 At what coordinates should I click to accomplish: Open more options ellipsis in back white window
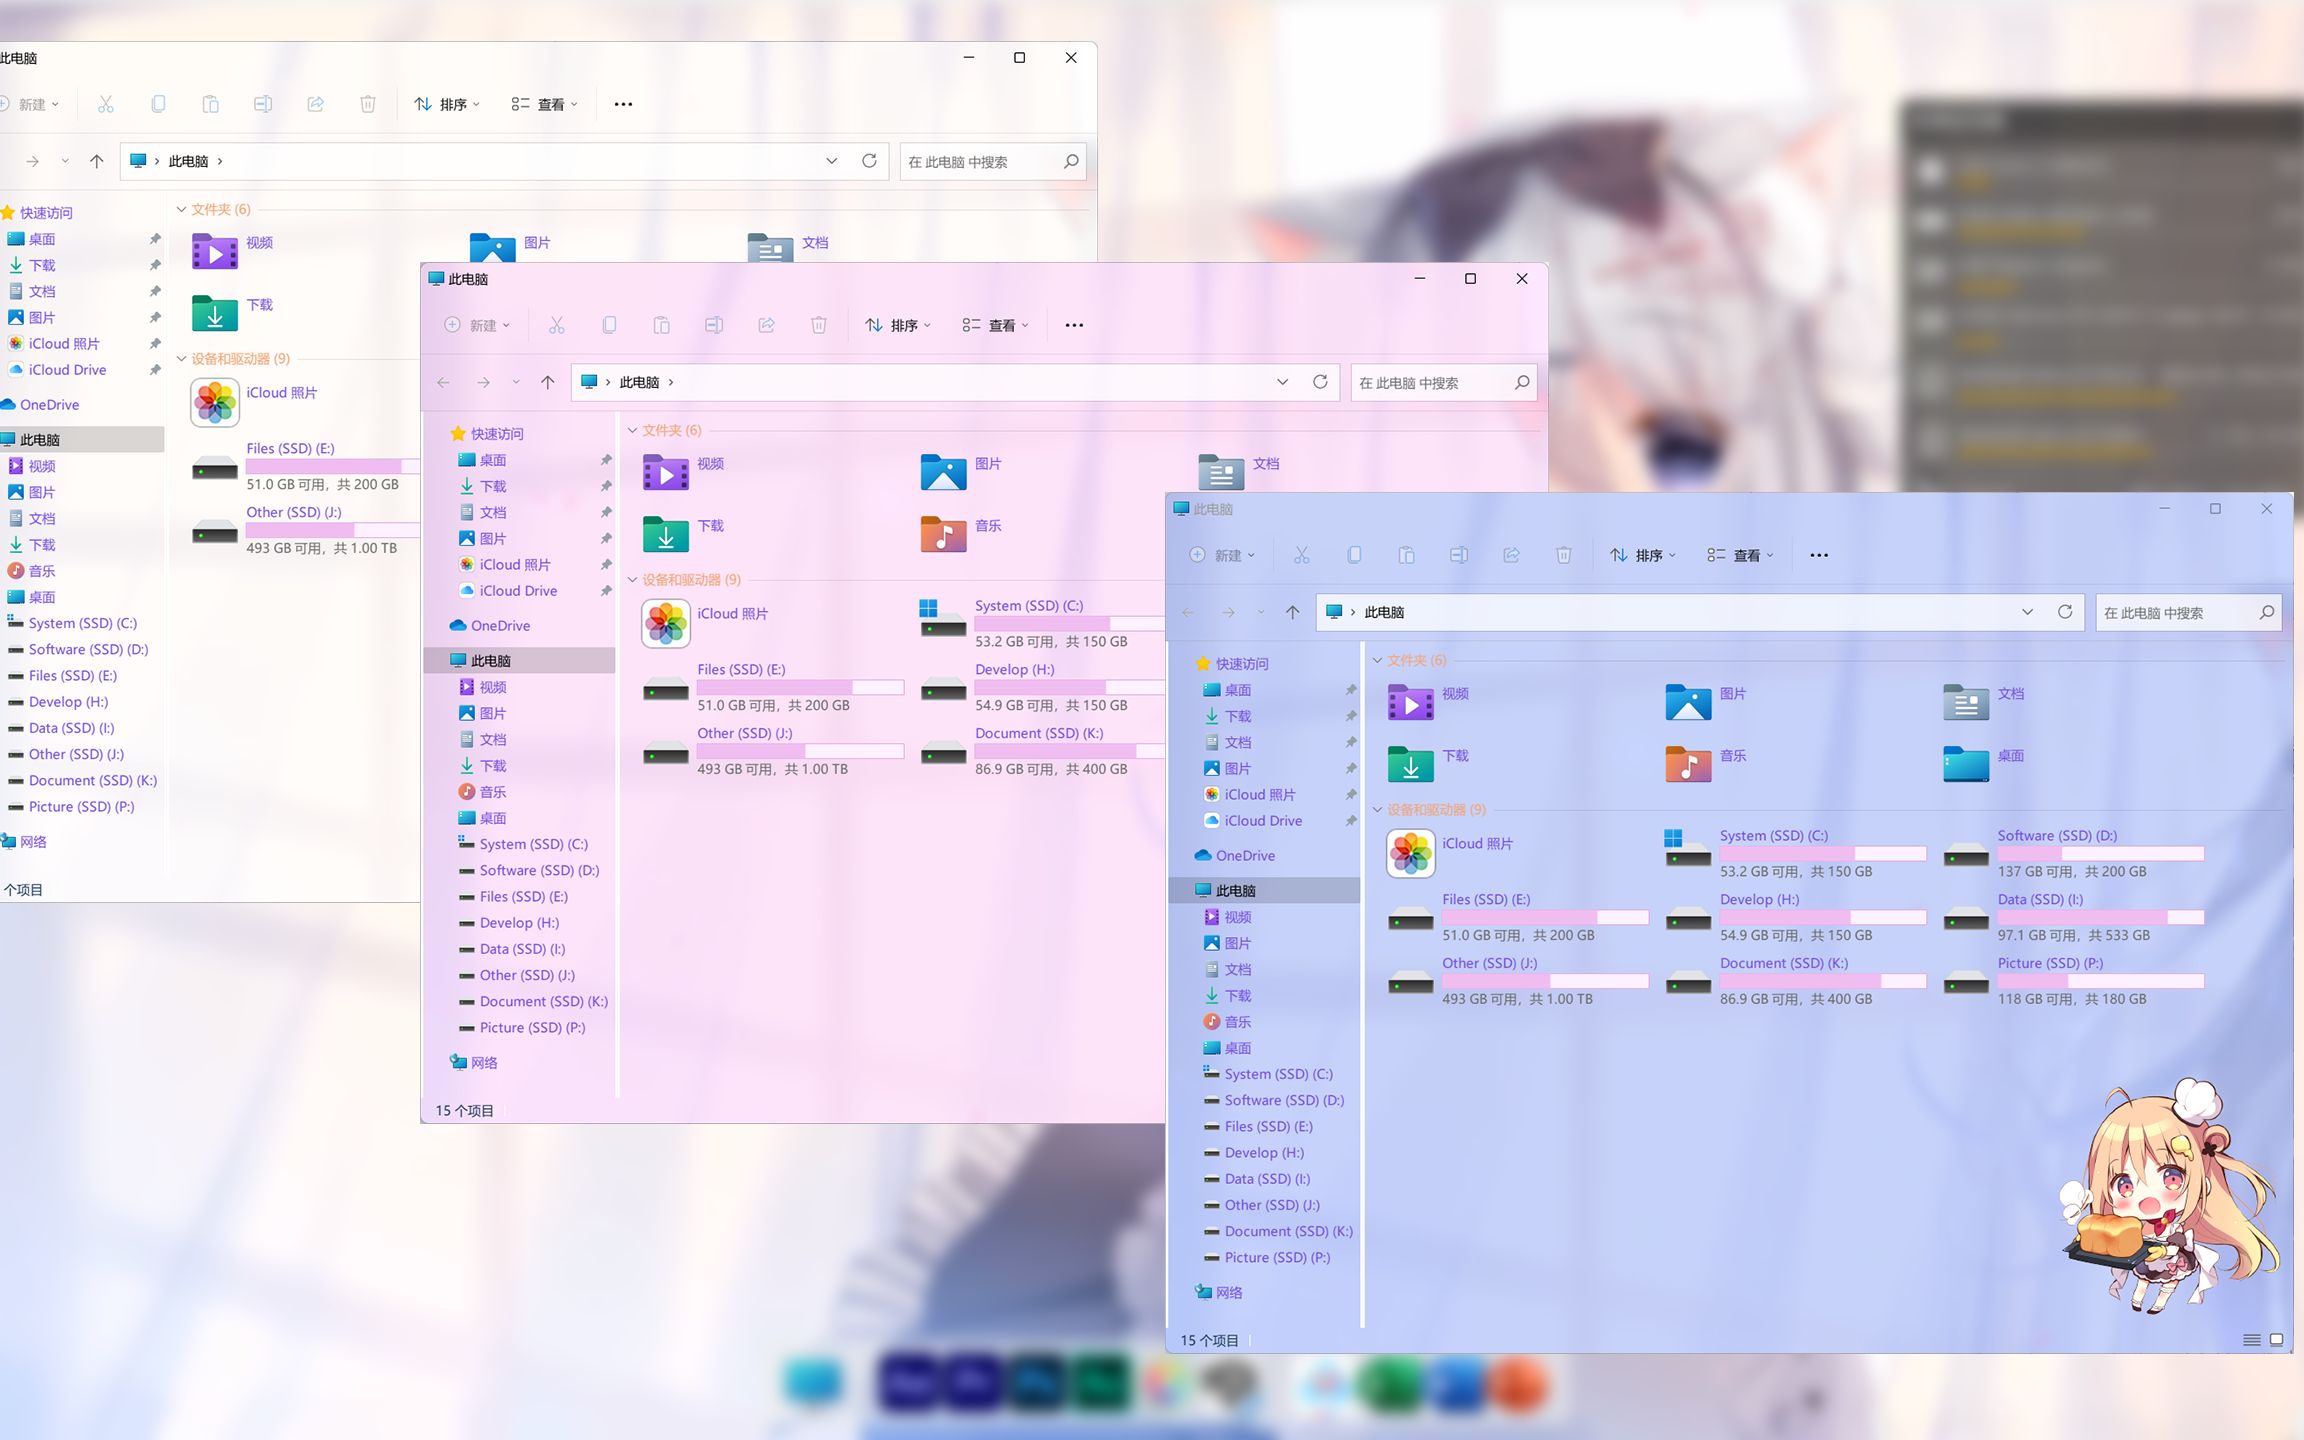tap(623, 104)
